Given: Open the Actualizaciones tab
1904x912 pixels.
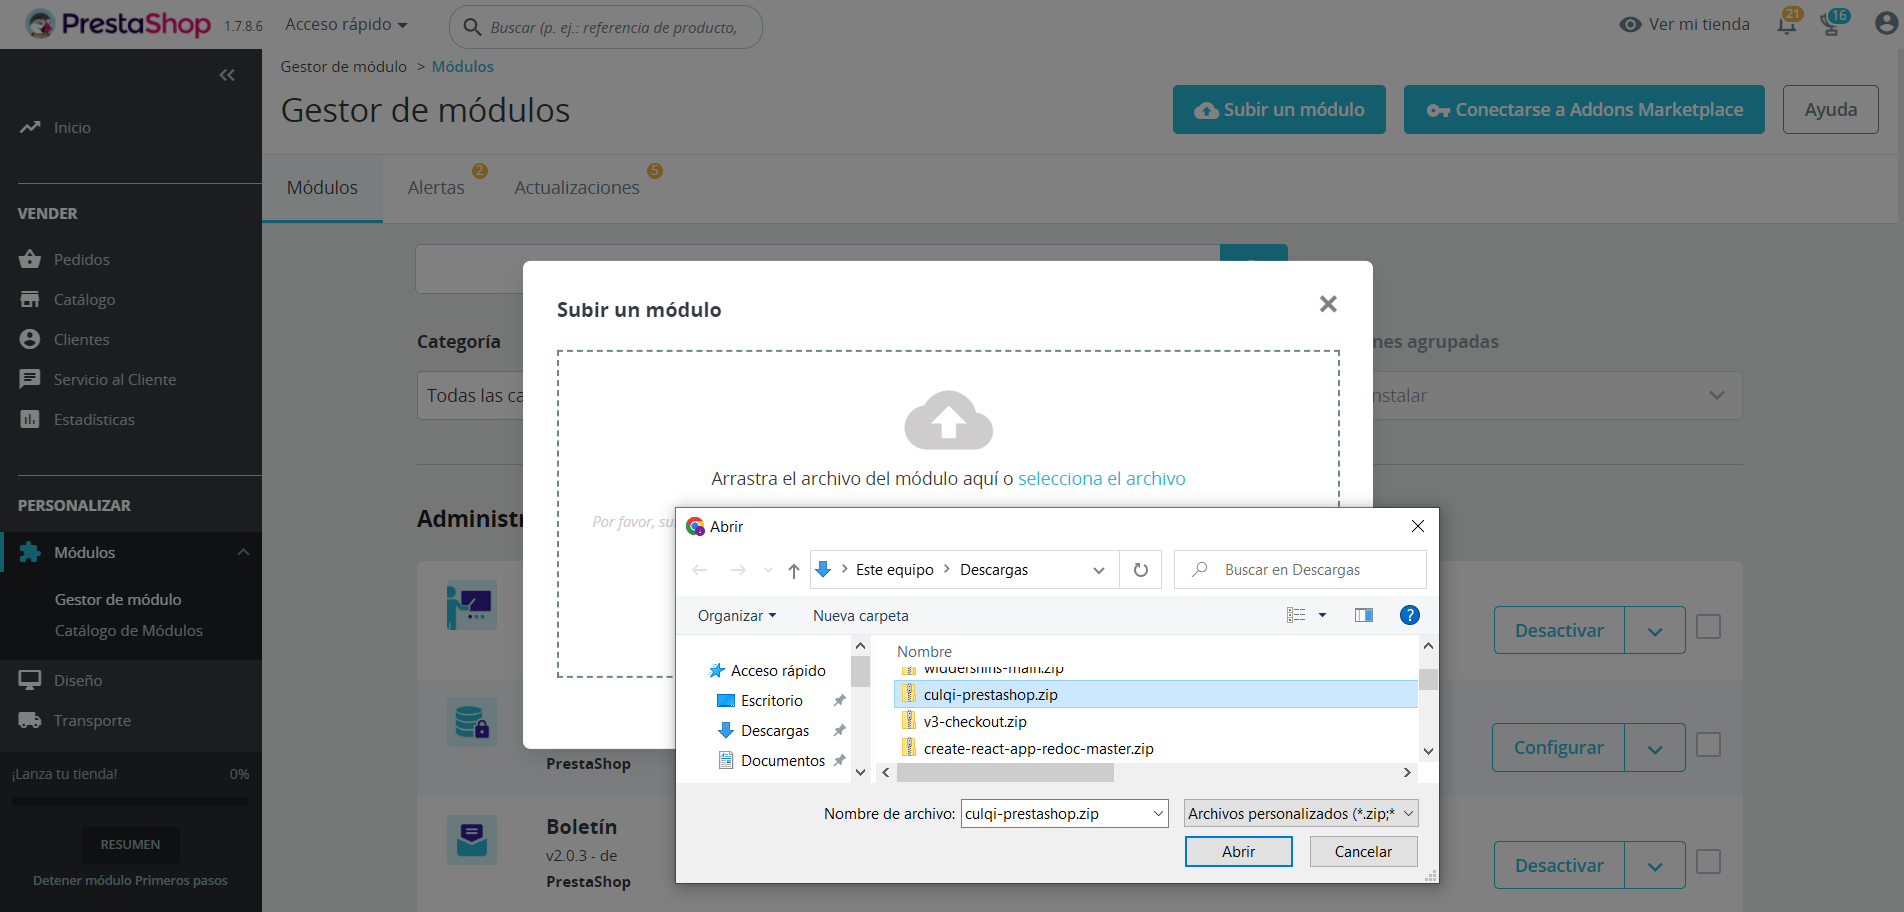Looking at the screenshot, I should click(x=577, y=186).
